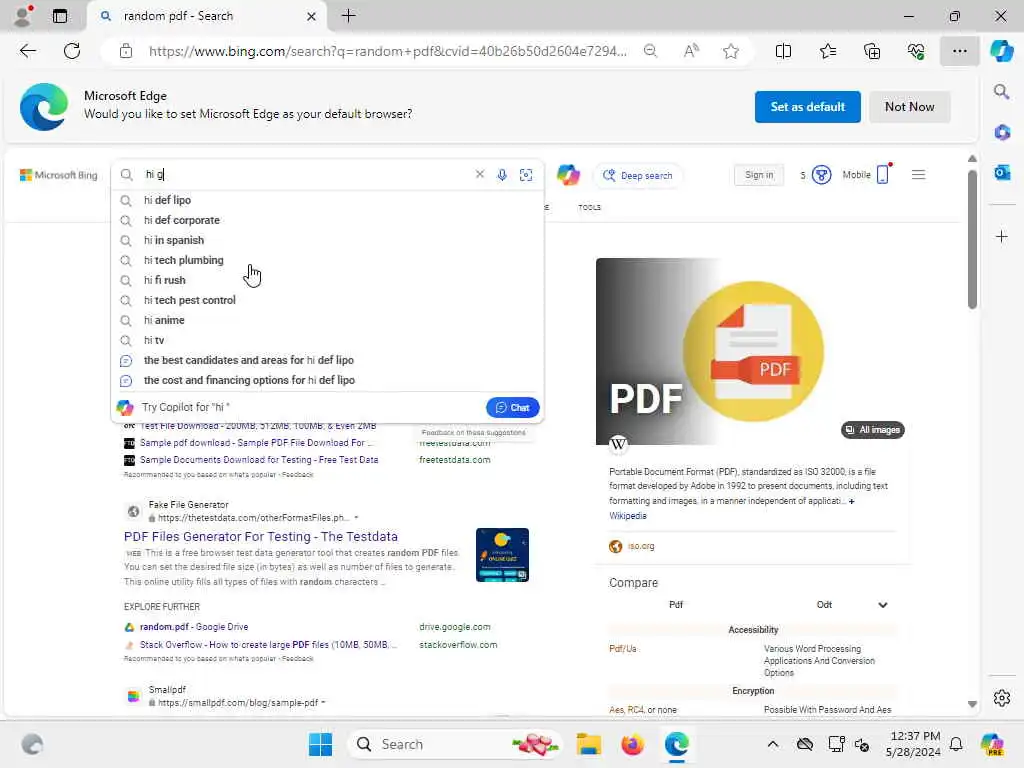Click the "random pdf - Search" tab
Screen dimensions: 1024x768
[x=206, y=16]
